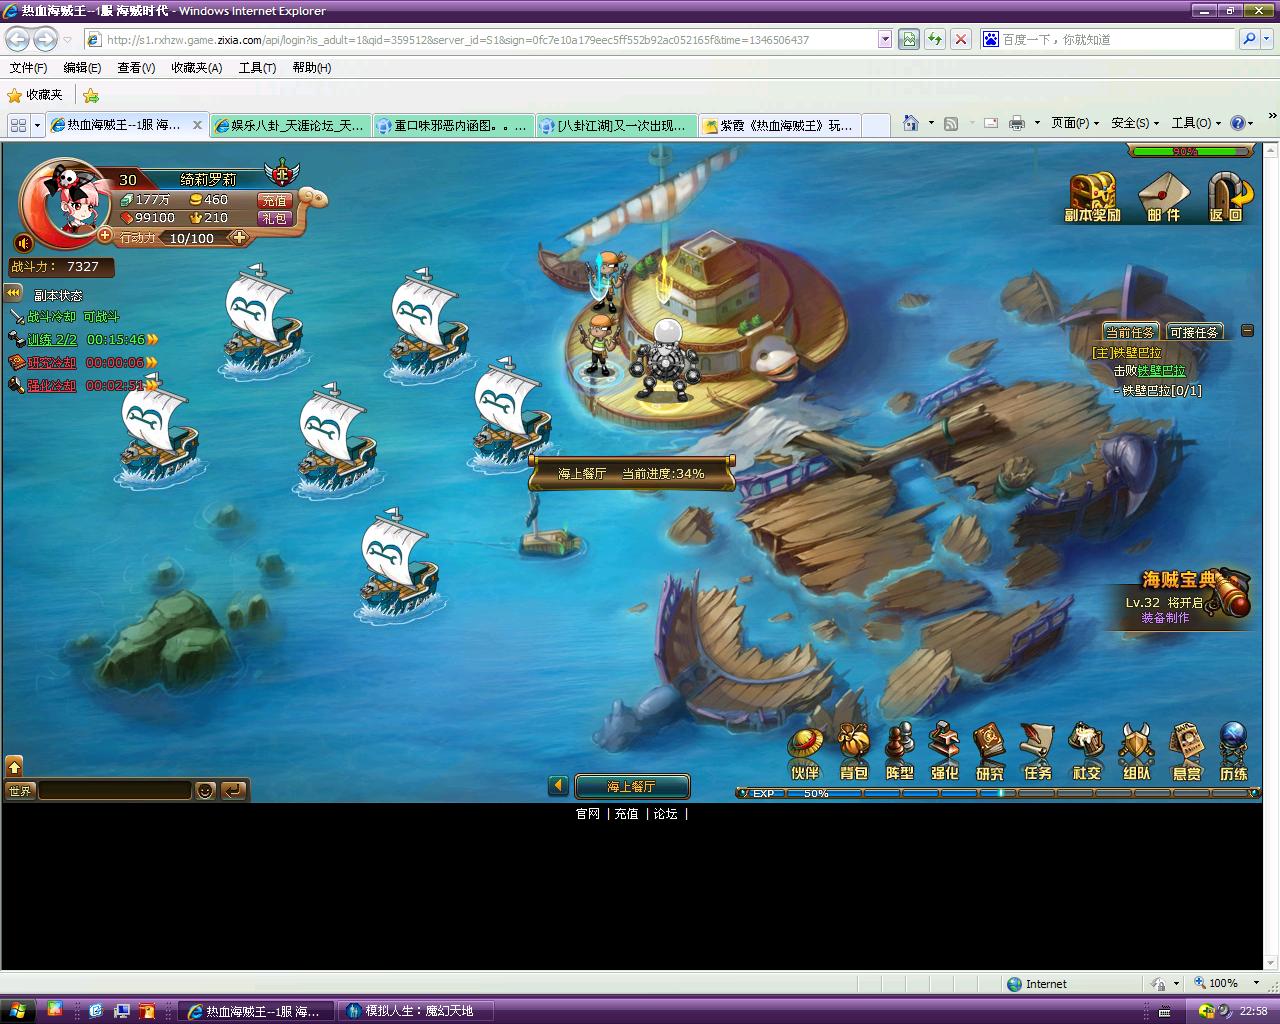This screenshot has width=1280, height=1024.
Task: Click the EXP progress bar
Action: point(998,793)
